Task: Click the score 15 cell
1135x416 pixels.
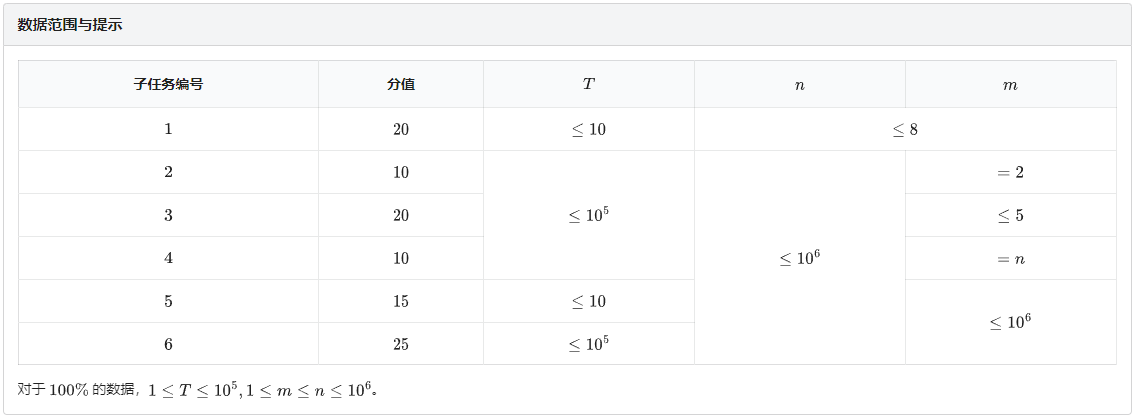Action: click(401, 301)
